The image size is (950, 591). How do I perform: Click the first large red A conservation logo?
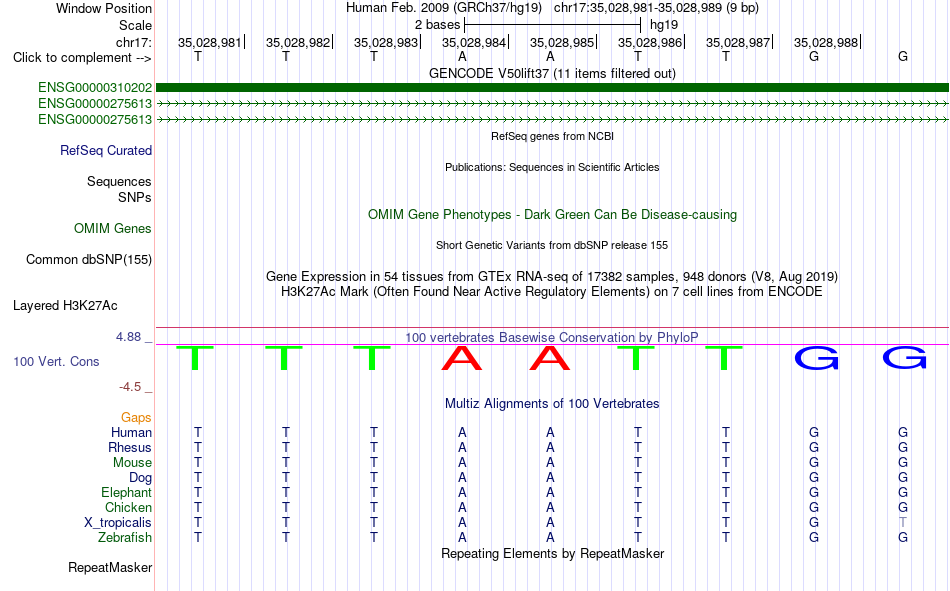click(x=462, y=358)
